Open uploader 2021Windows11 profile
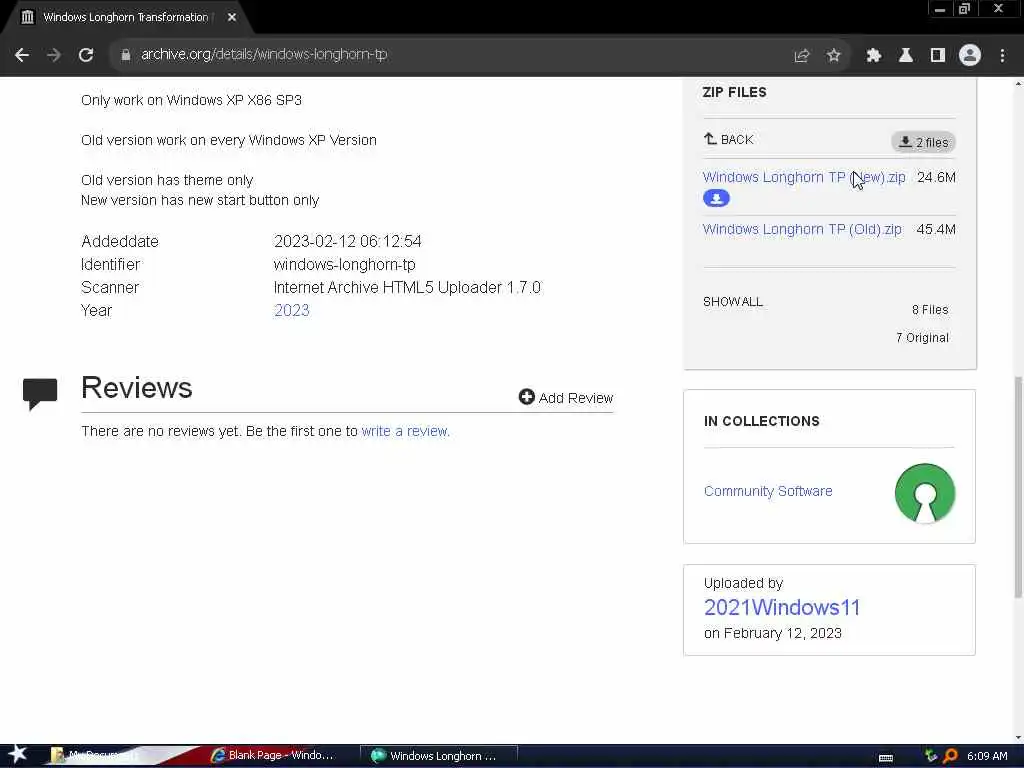The height and width of the screenshot is (768, 1024). pyautogui.click(x=782, y=607)
